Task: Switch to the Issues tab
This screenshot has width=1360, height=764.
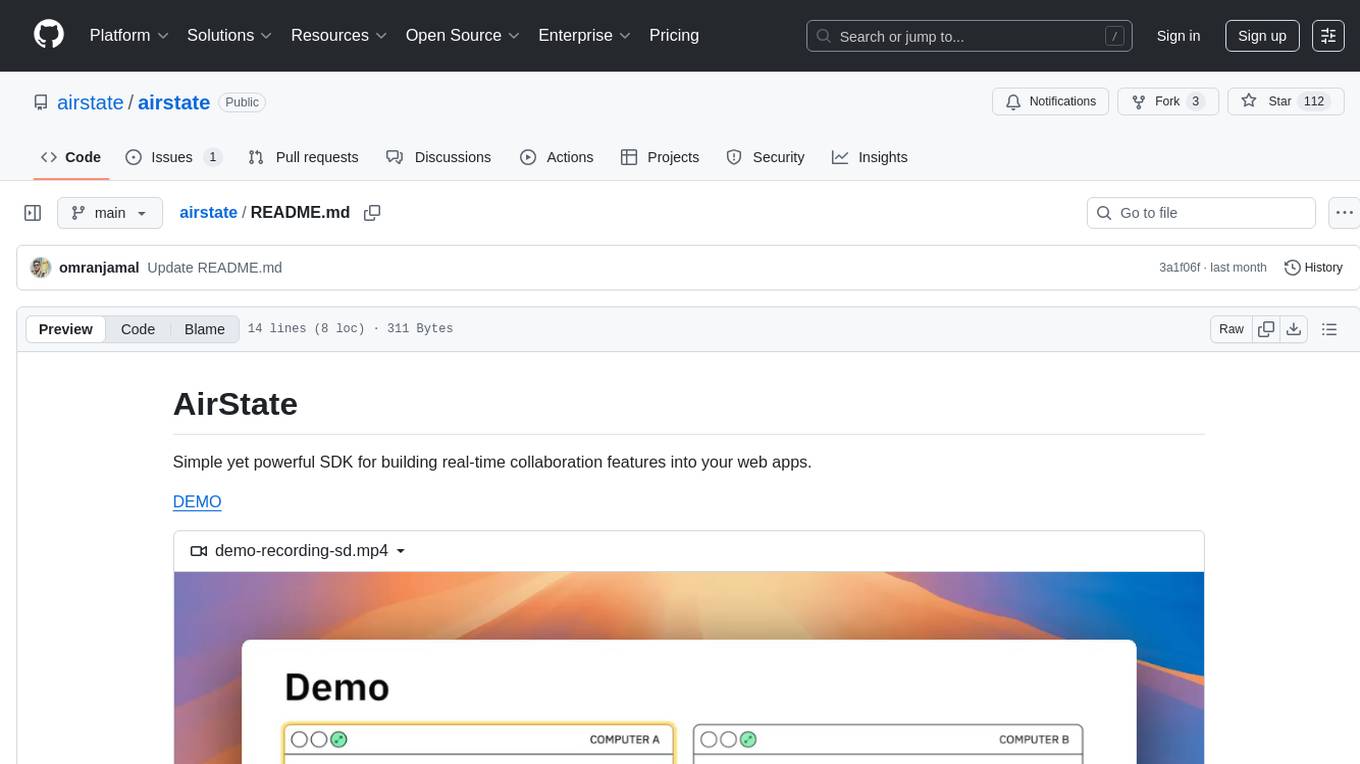Action: pos(173,157)
